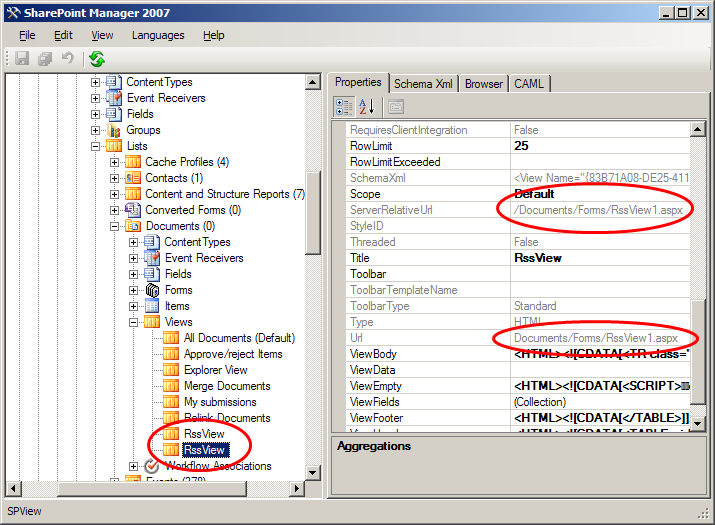Image resolution: width=715 pixels, height=525 pixels.
Task: Click the Save toolbar icon
Action: pos(22,58)
